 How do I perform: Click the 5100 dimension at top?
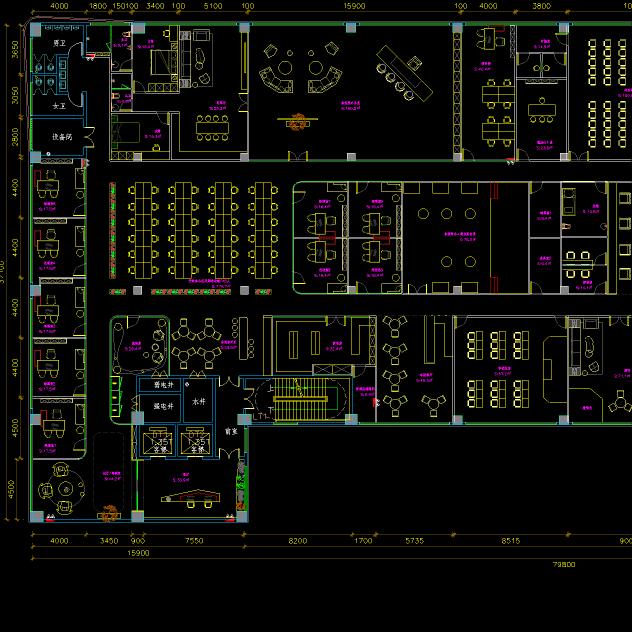213,6
